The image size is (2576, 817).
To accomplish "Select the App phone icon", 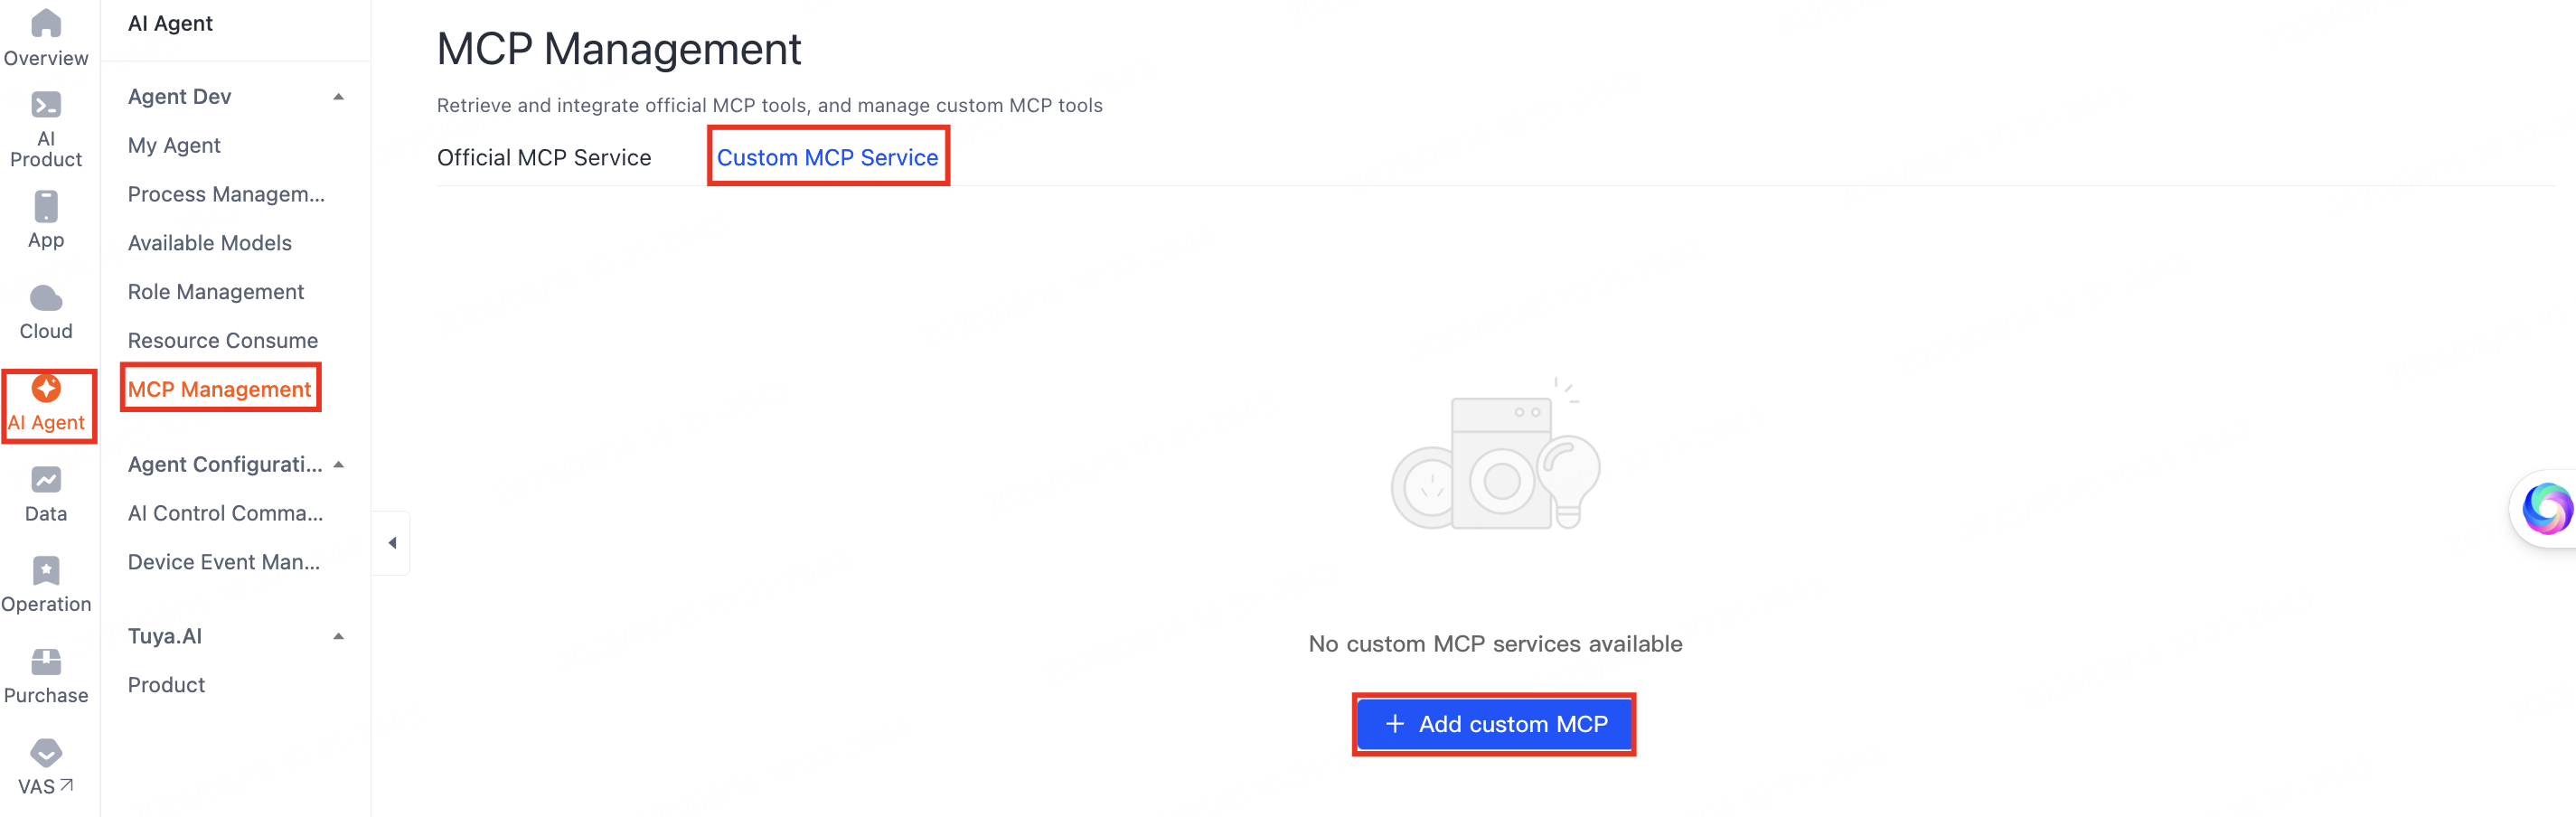I will (46, 207).
